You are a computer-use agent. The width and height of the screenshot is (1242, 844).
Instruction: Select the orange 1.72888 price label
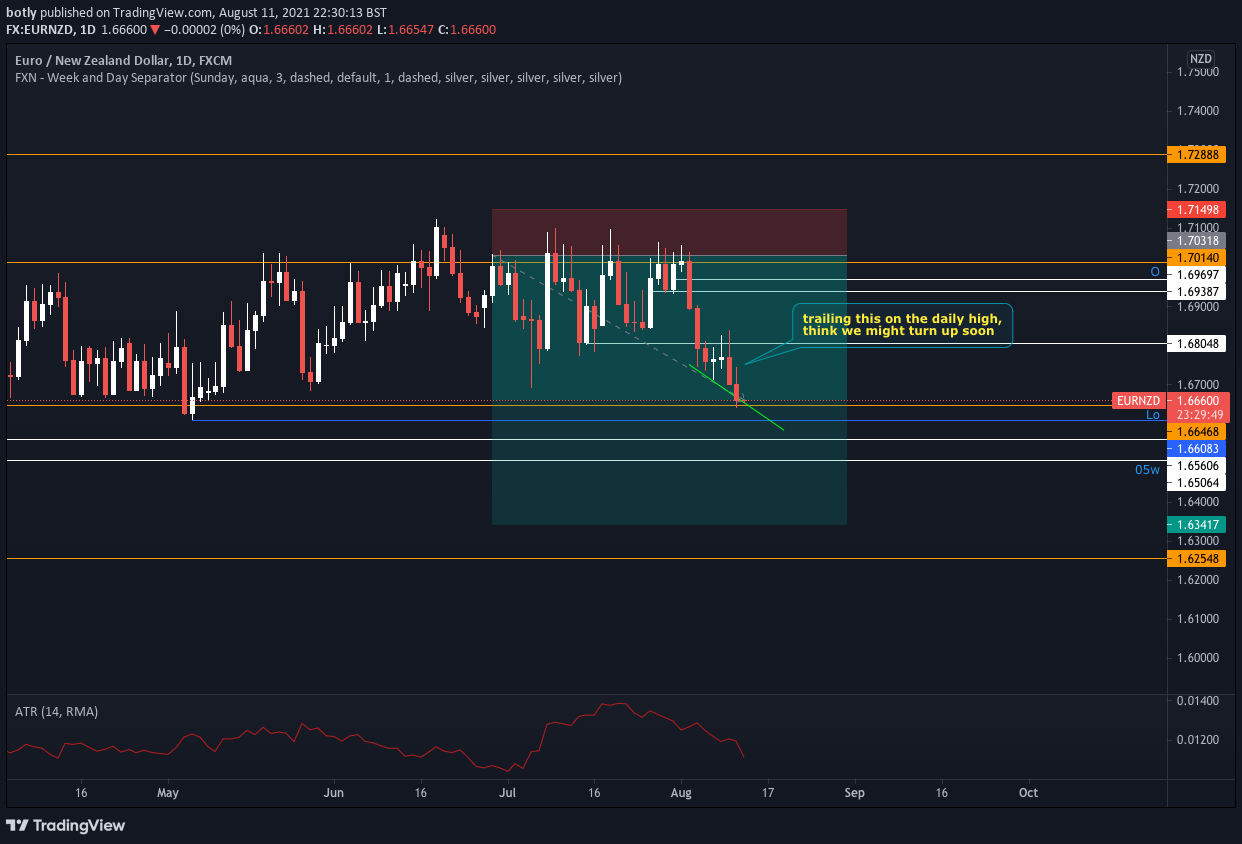pyautogui.click(x=1198, y=155)
